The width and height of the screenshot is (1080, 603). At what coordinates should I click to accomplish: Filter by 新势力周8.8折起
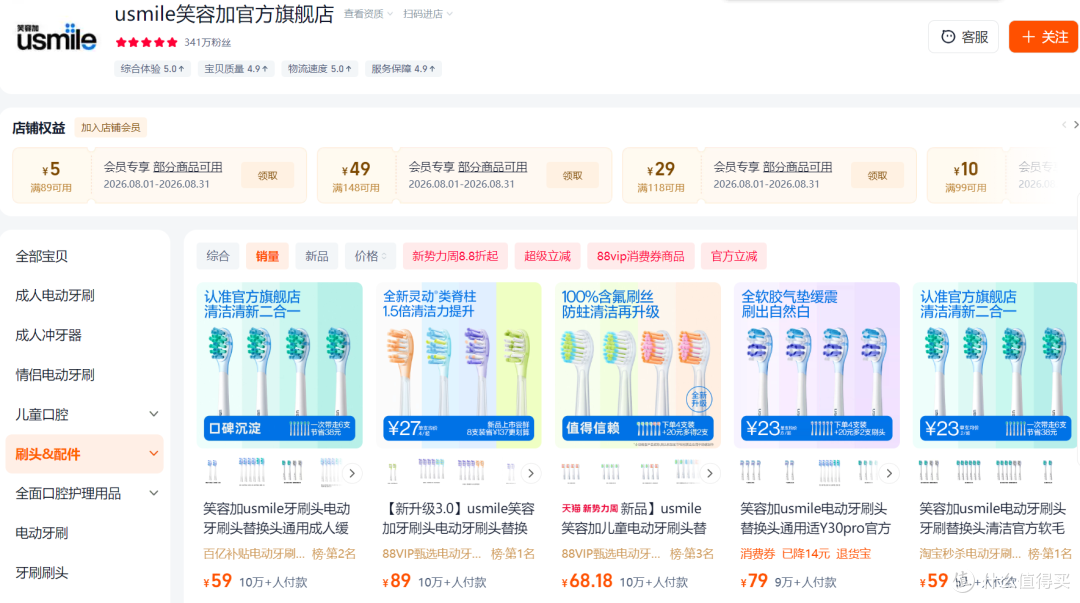tap(455, 256)
